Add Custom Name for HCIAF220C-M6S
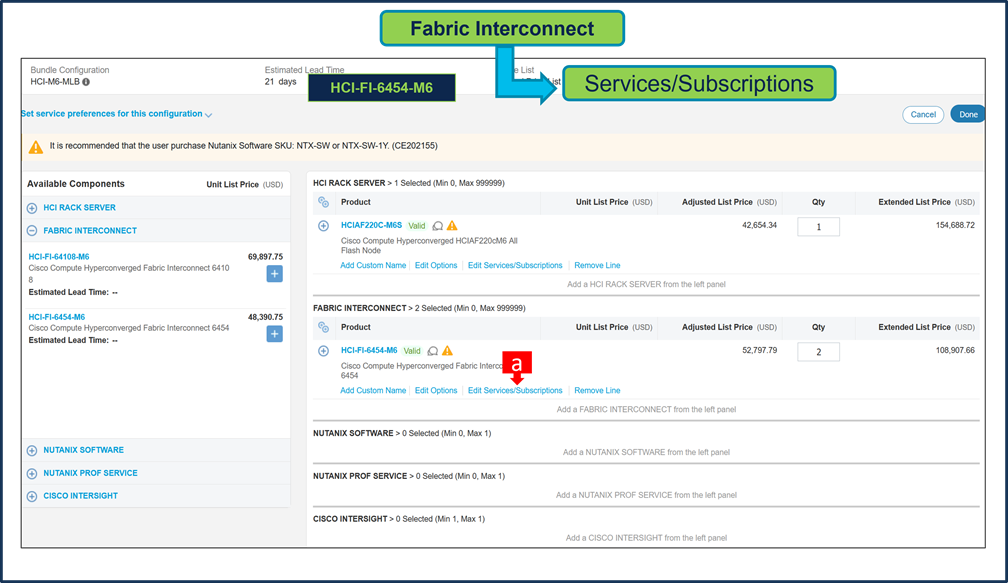Screen dimensions: 1008x583 [373, 265]
